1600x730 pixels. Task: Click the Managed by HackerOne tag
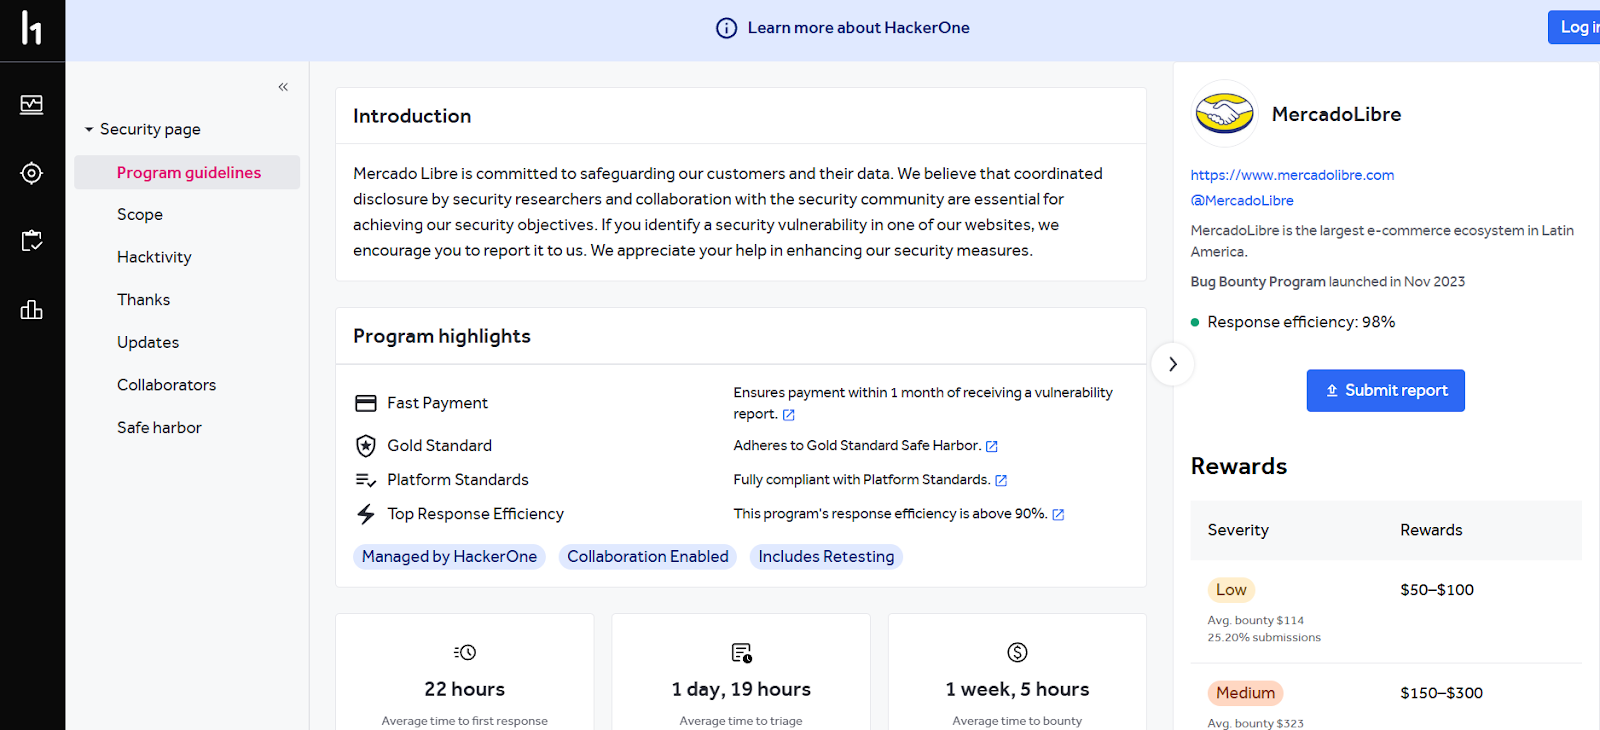449,557
